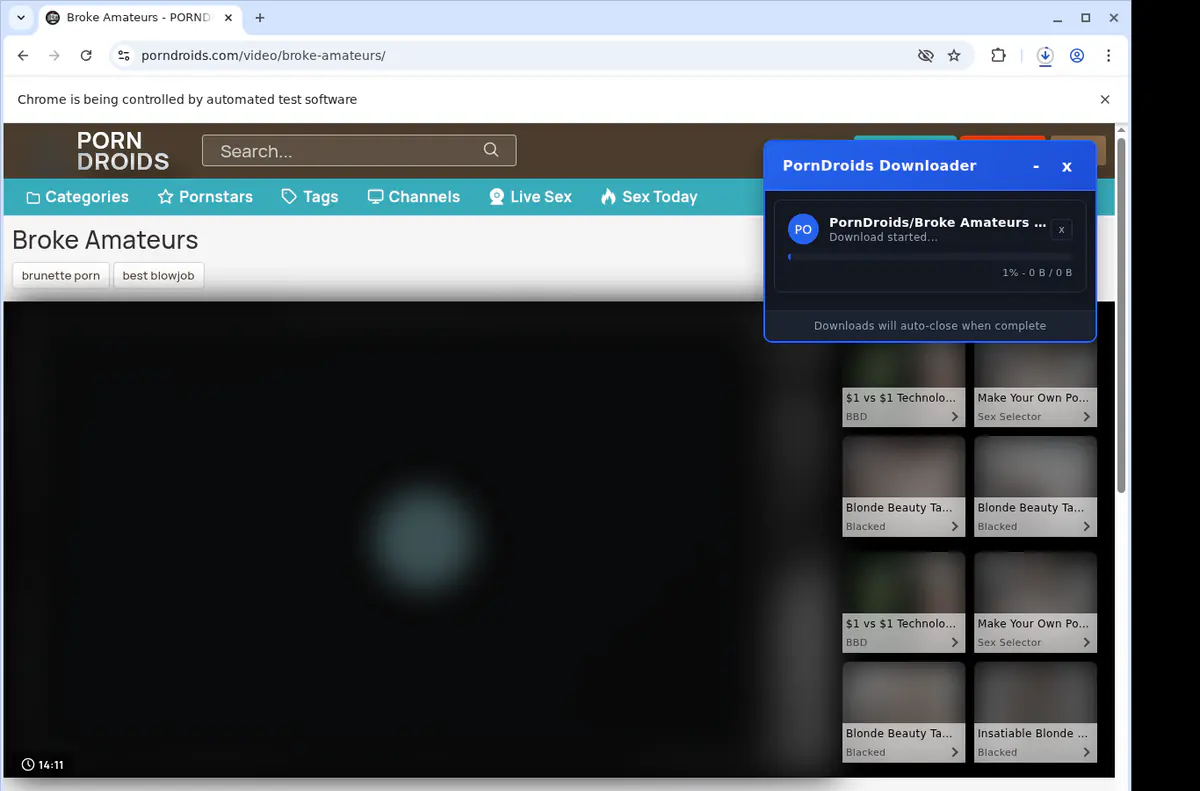Image resolution: width=1200 pixels, height=791 pixels.
Task: Cancel the Broke Amateurs download item
Action: coord(1062,230)
